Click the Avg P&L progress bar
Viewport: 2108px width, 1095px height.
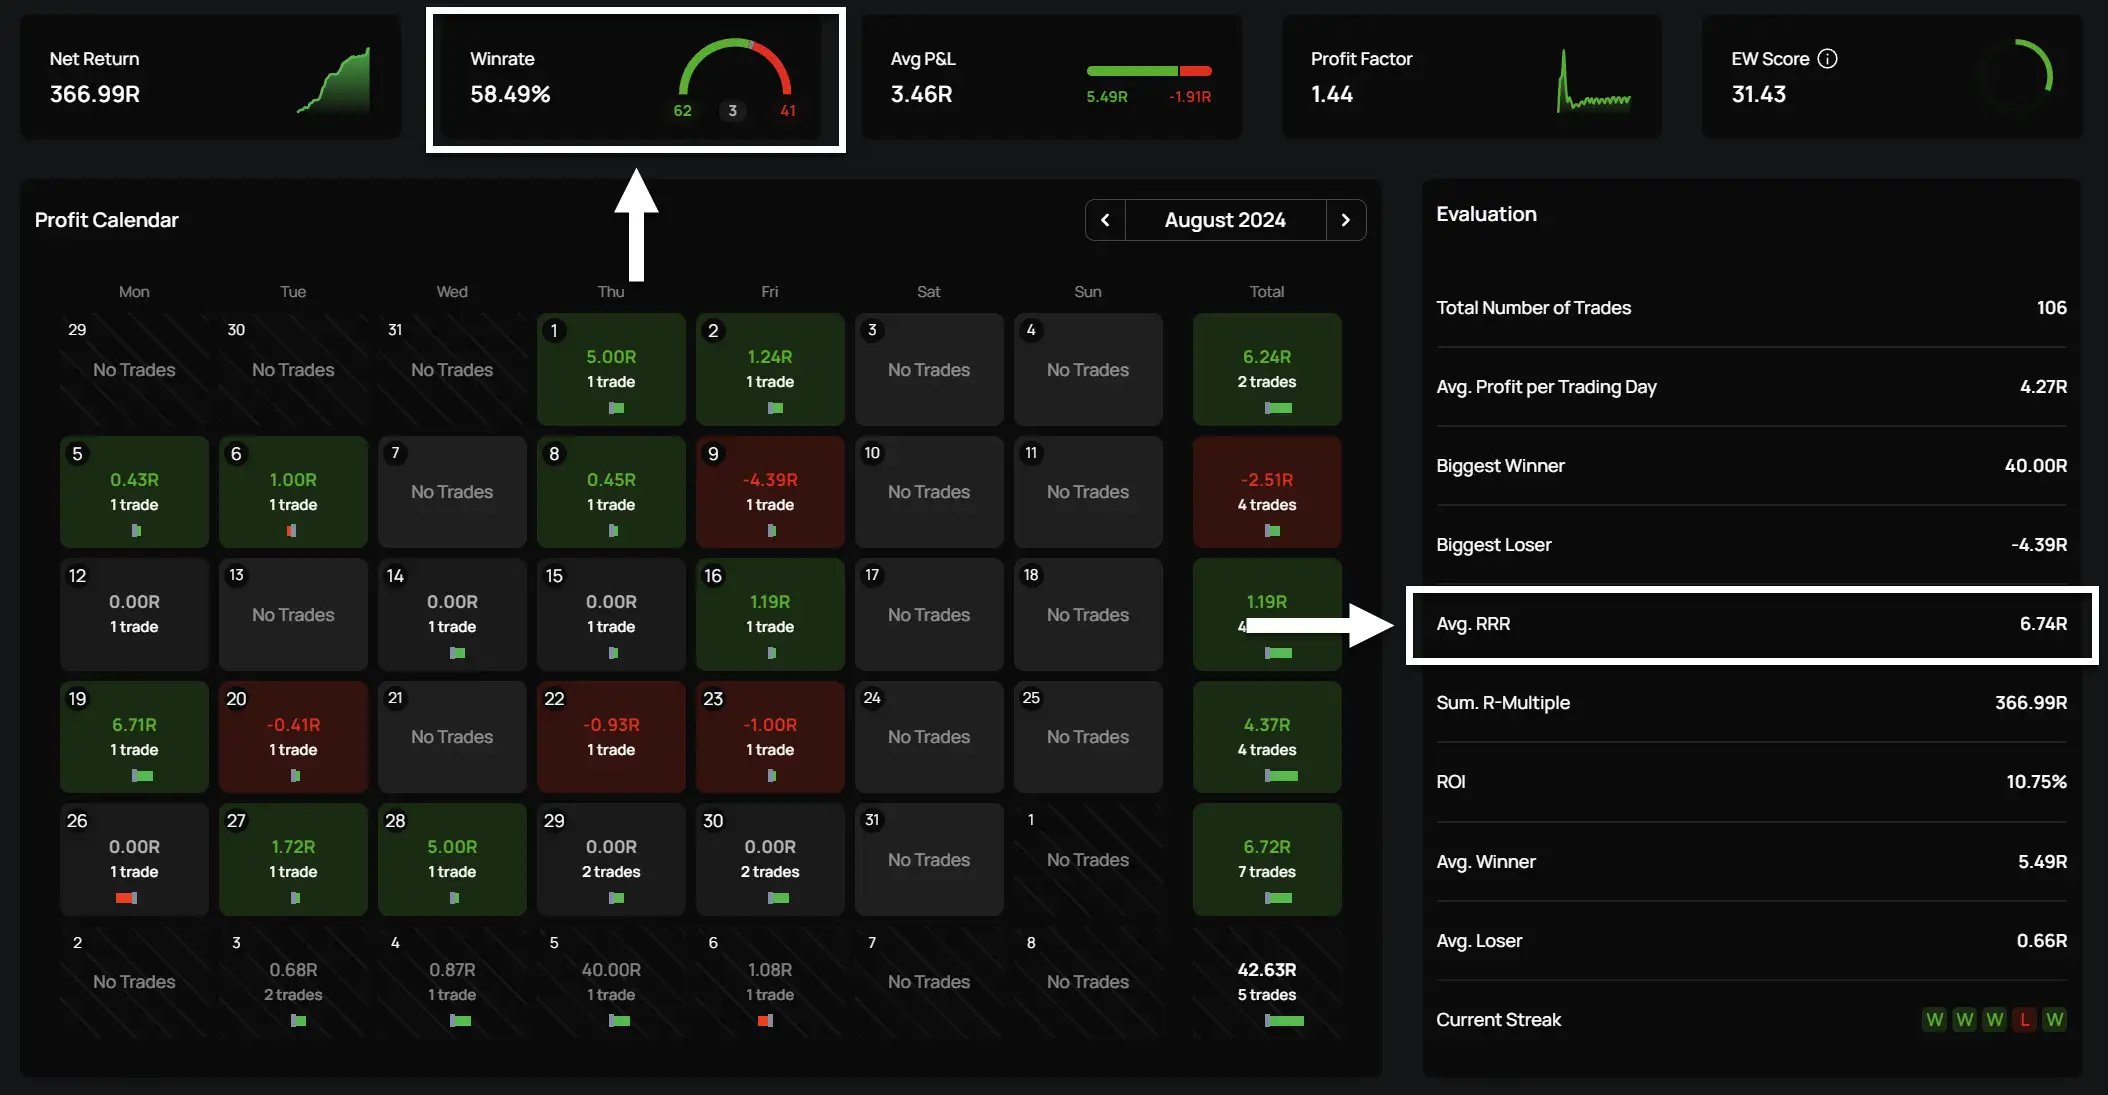1148,70
